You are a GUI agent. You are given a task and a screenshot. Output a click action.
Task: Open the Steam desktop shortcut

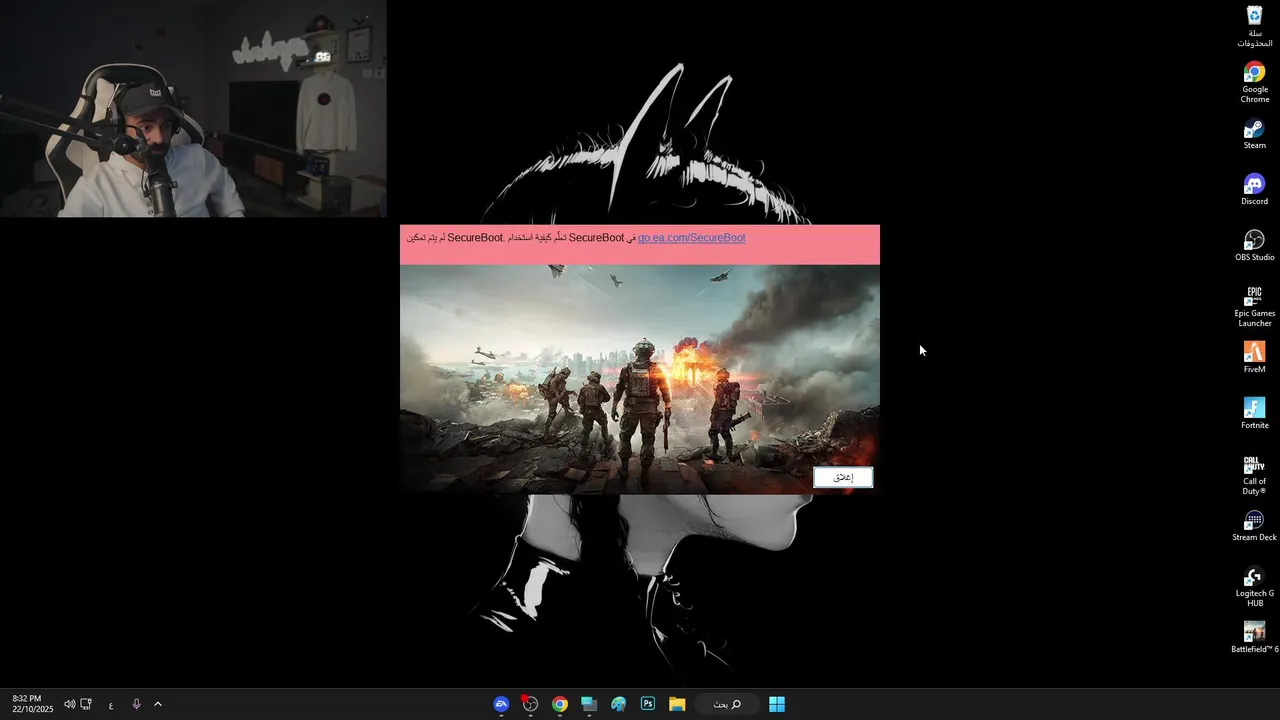(1254, 135)
